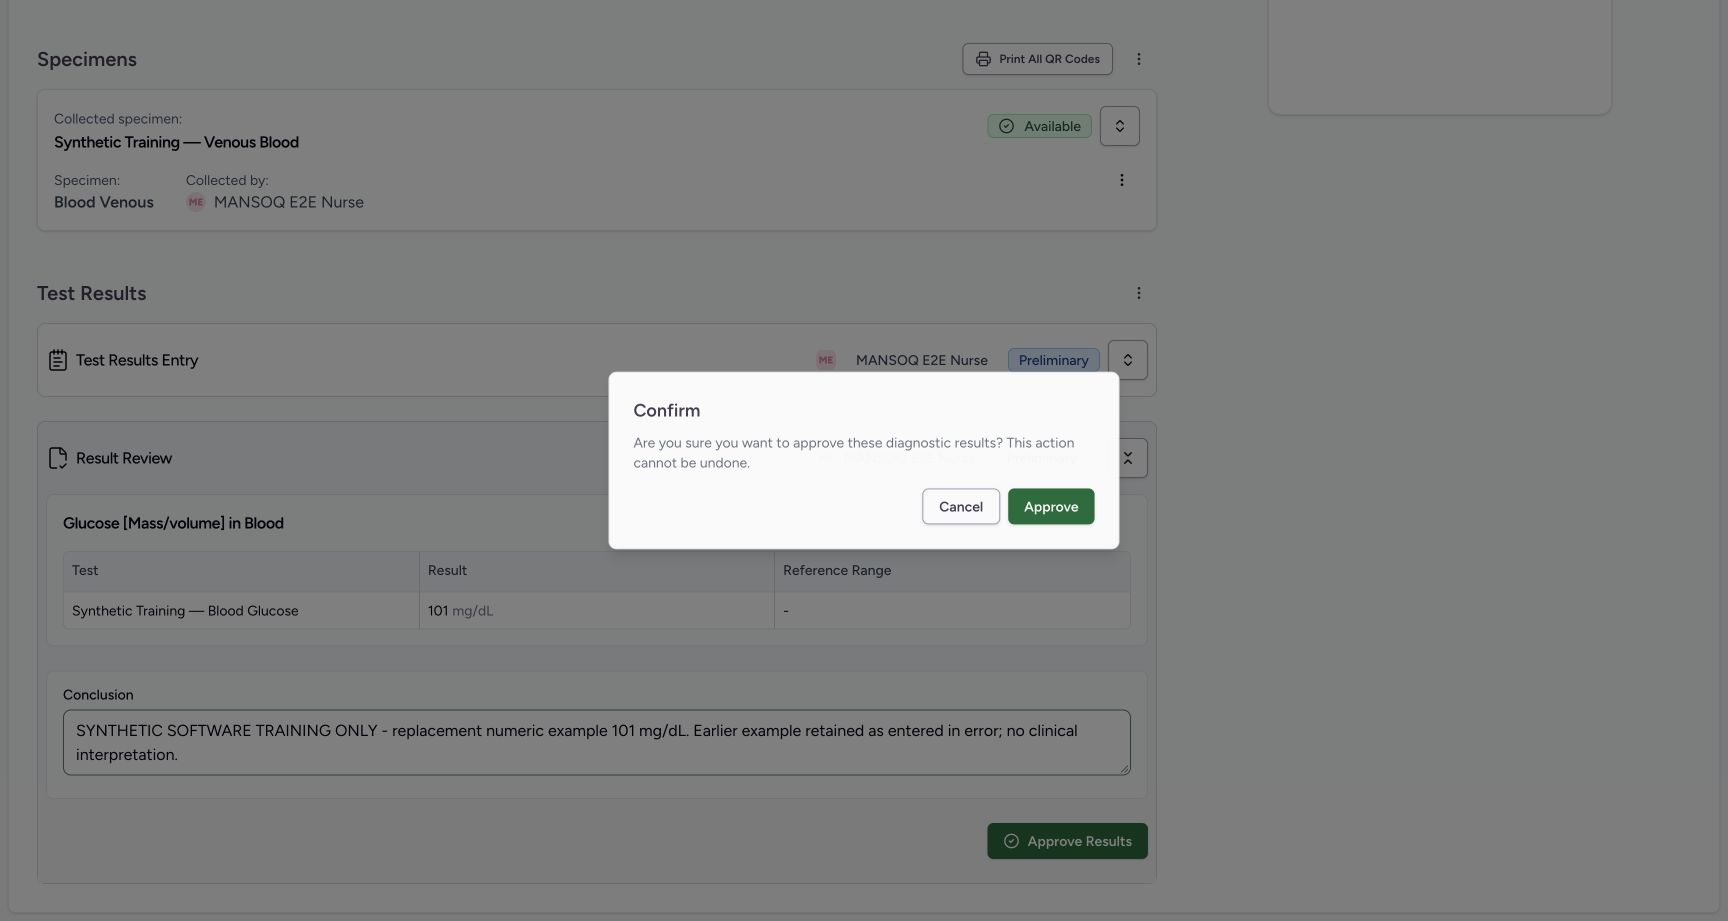Open Specimens section three-dot menu

1138,59
